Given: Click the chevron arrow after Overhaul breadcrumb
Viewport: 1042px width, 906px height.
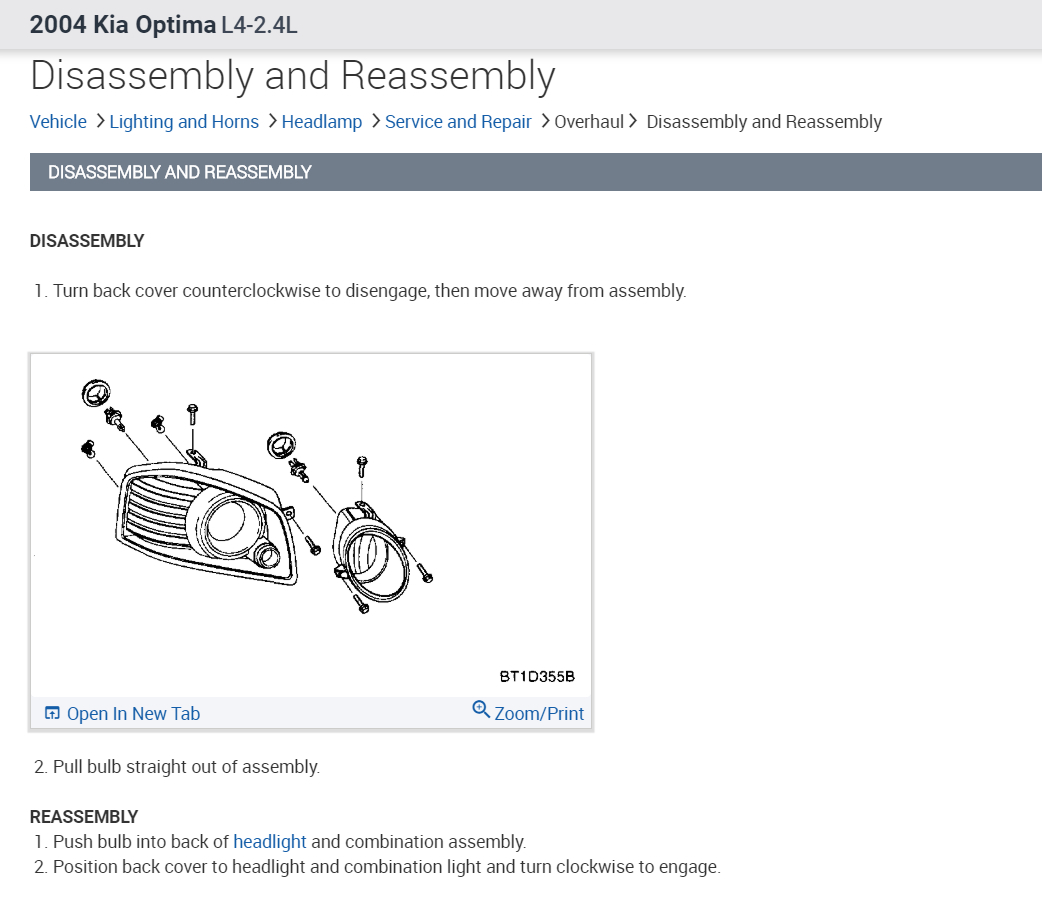Looking at the screenshot, I should click(x=633, y=121).
